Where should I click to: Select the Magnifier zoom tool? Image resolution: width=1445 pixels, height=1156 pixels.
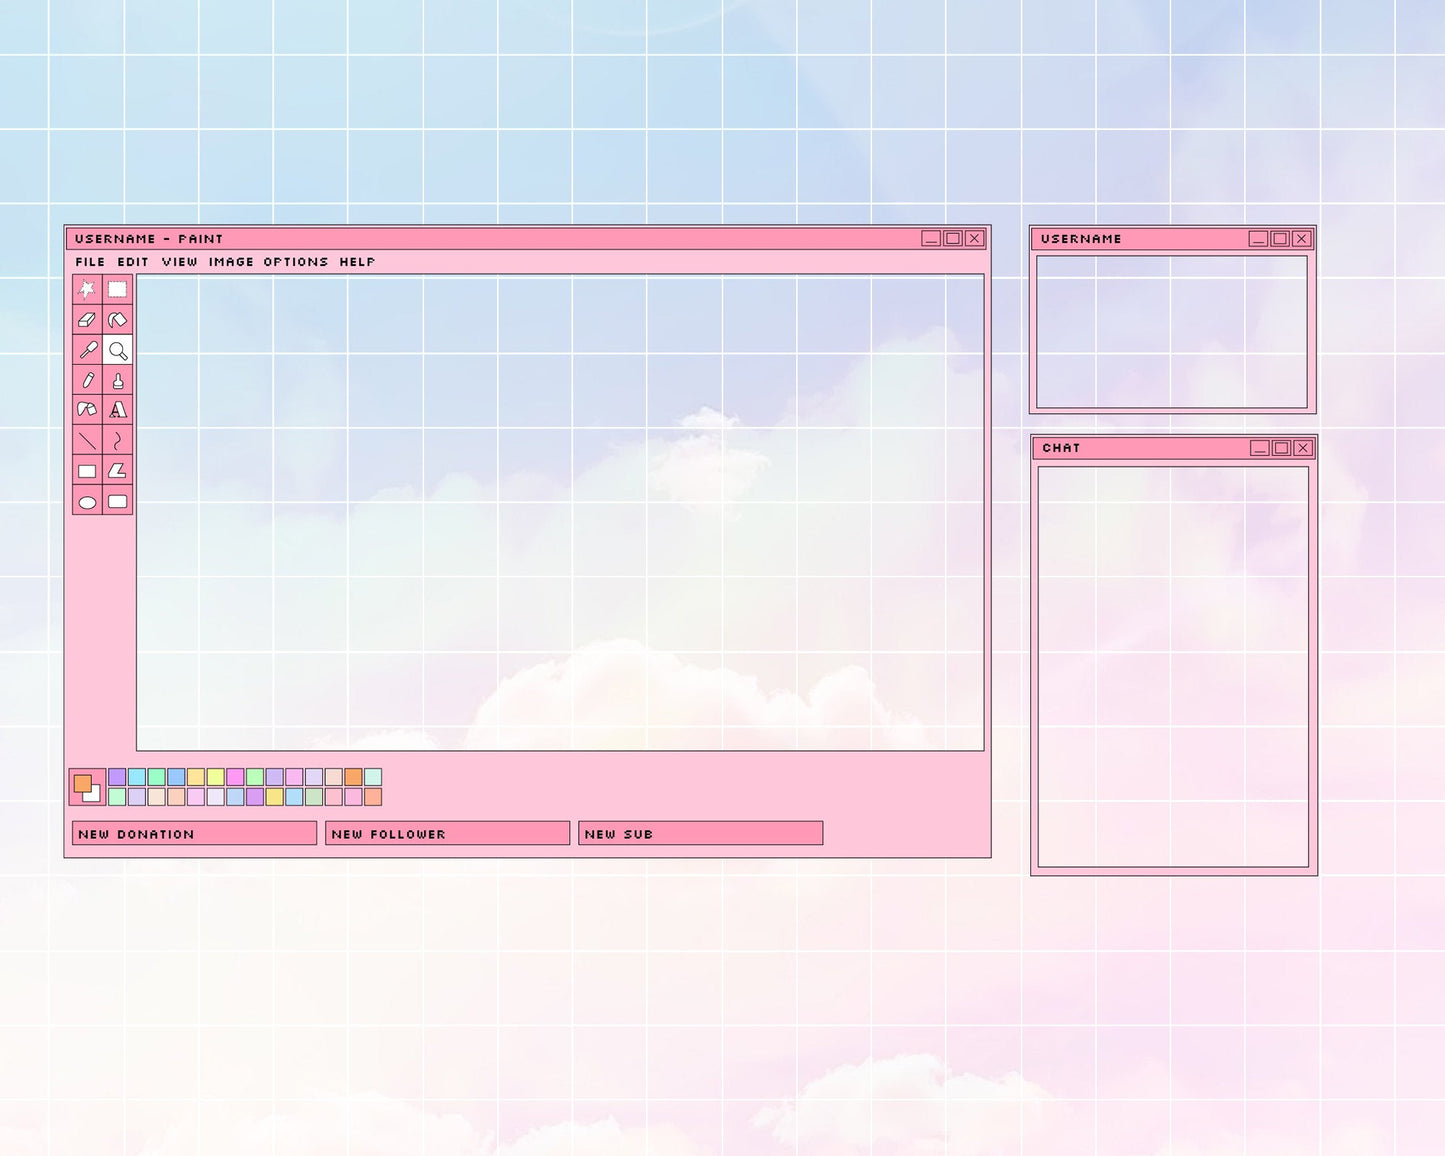click(x=117, y=350)
